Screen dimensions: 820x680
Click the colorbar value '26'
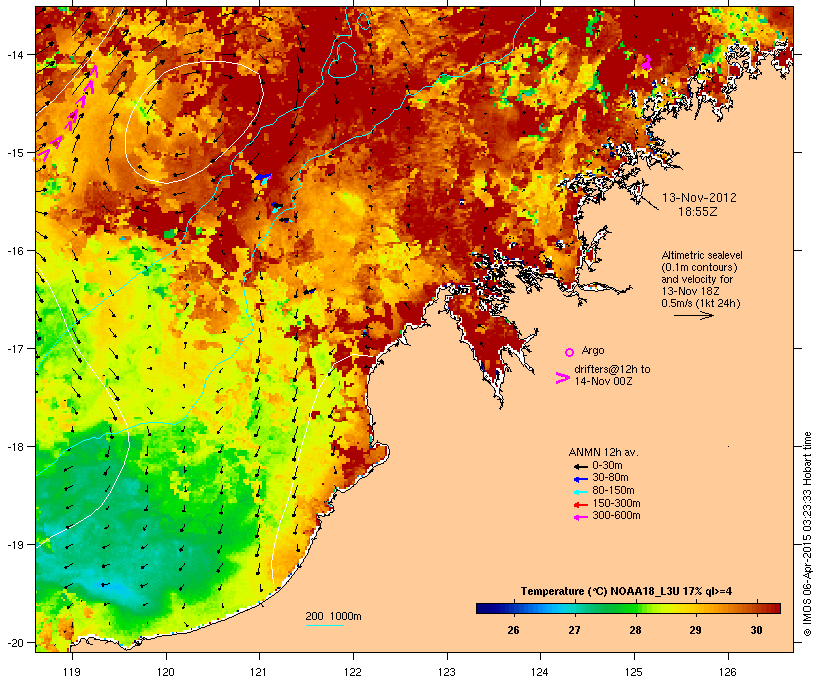(513, 630)
